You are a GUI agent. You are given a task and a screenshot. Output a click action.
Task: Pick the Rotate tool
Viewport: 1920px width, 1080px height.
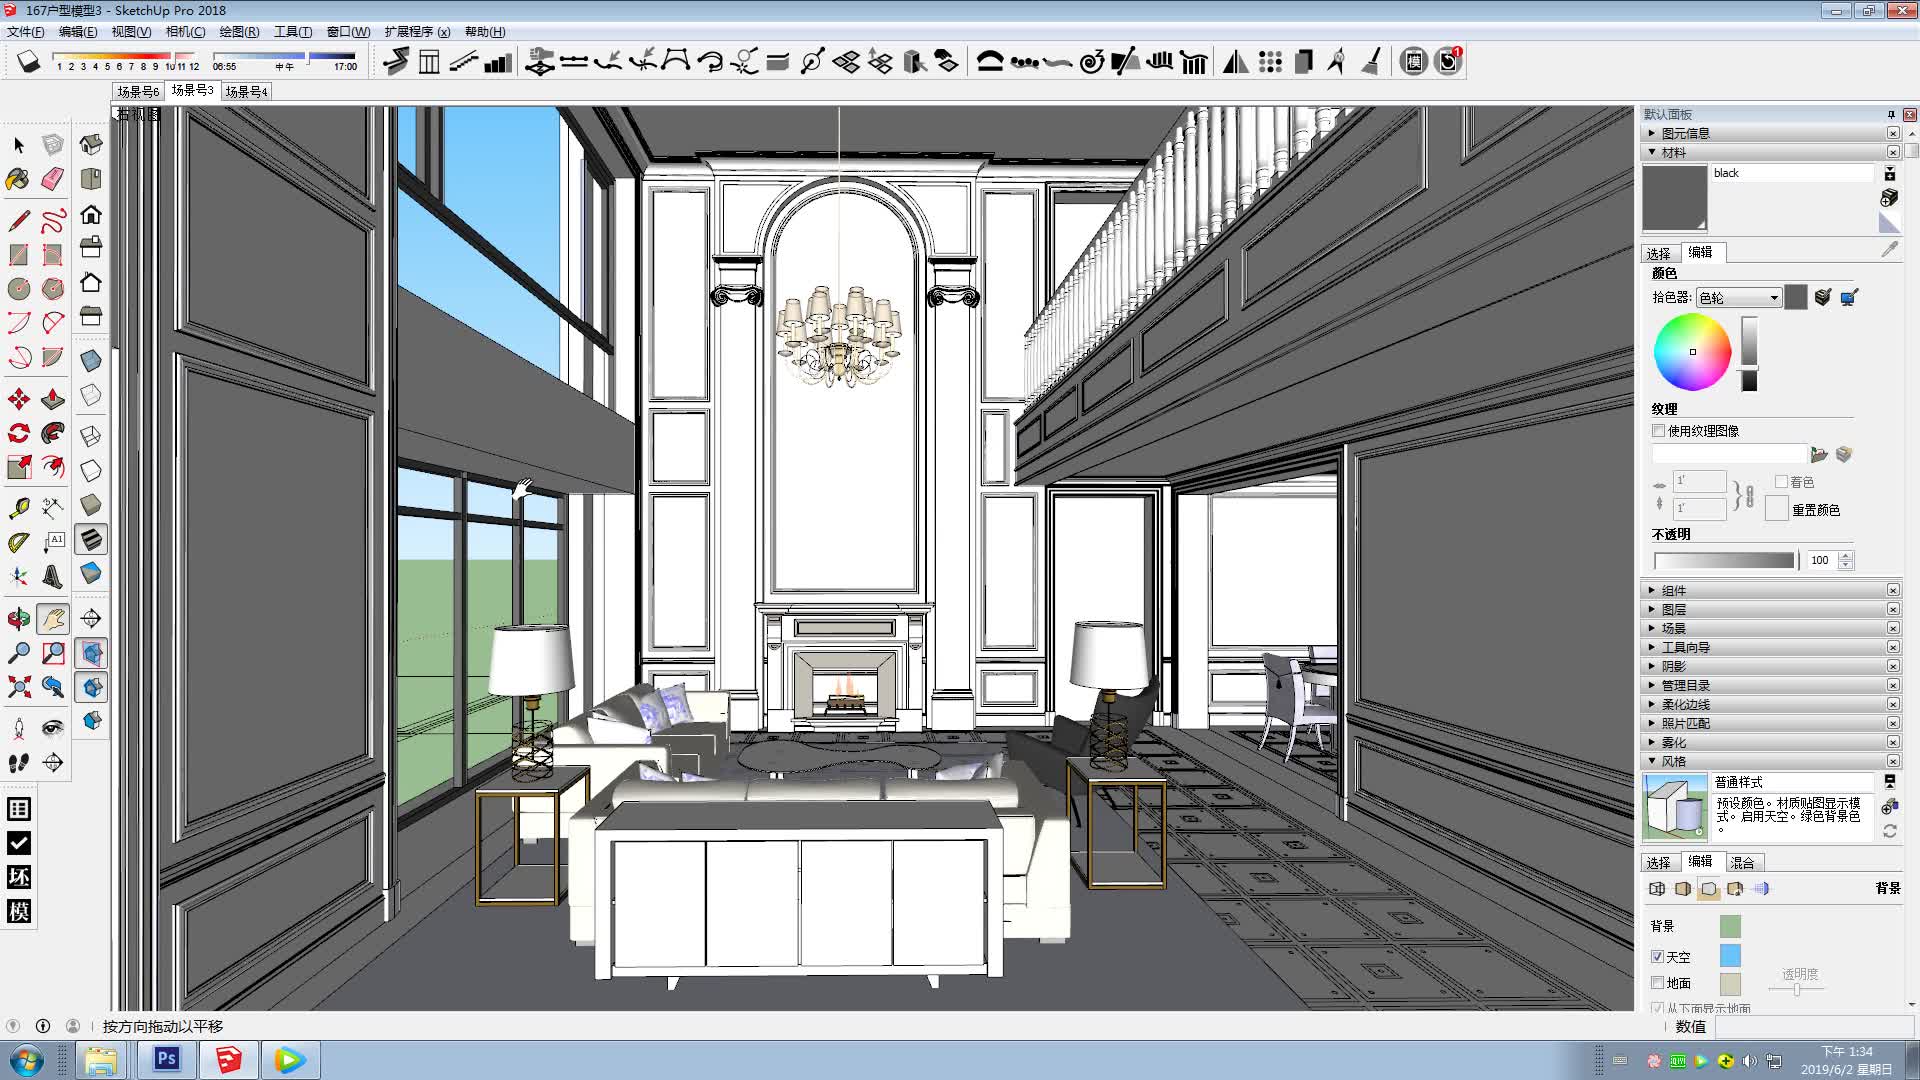click(x=18, y=433)
